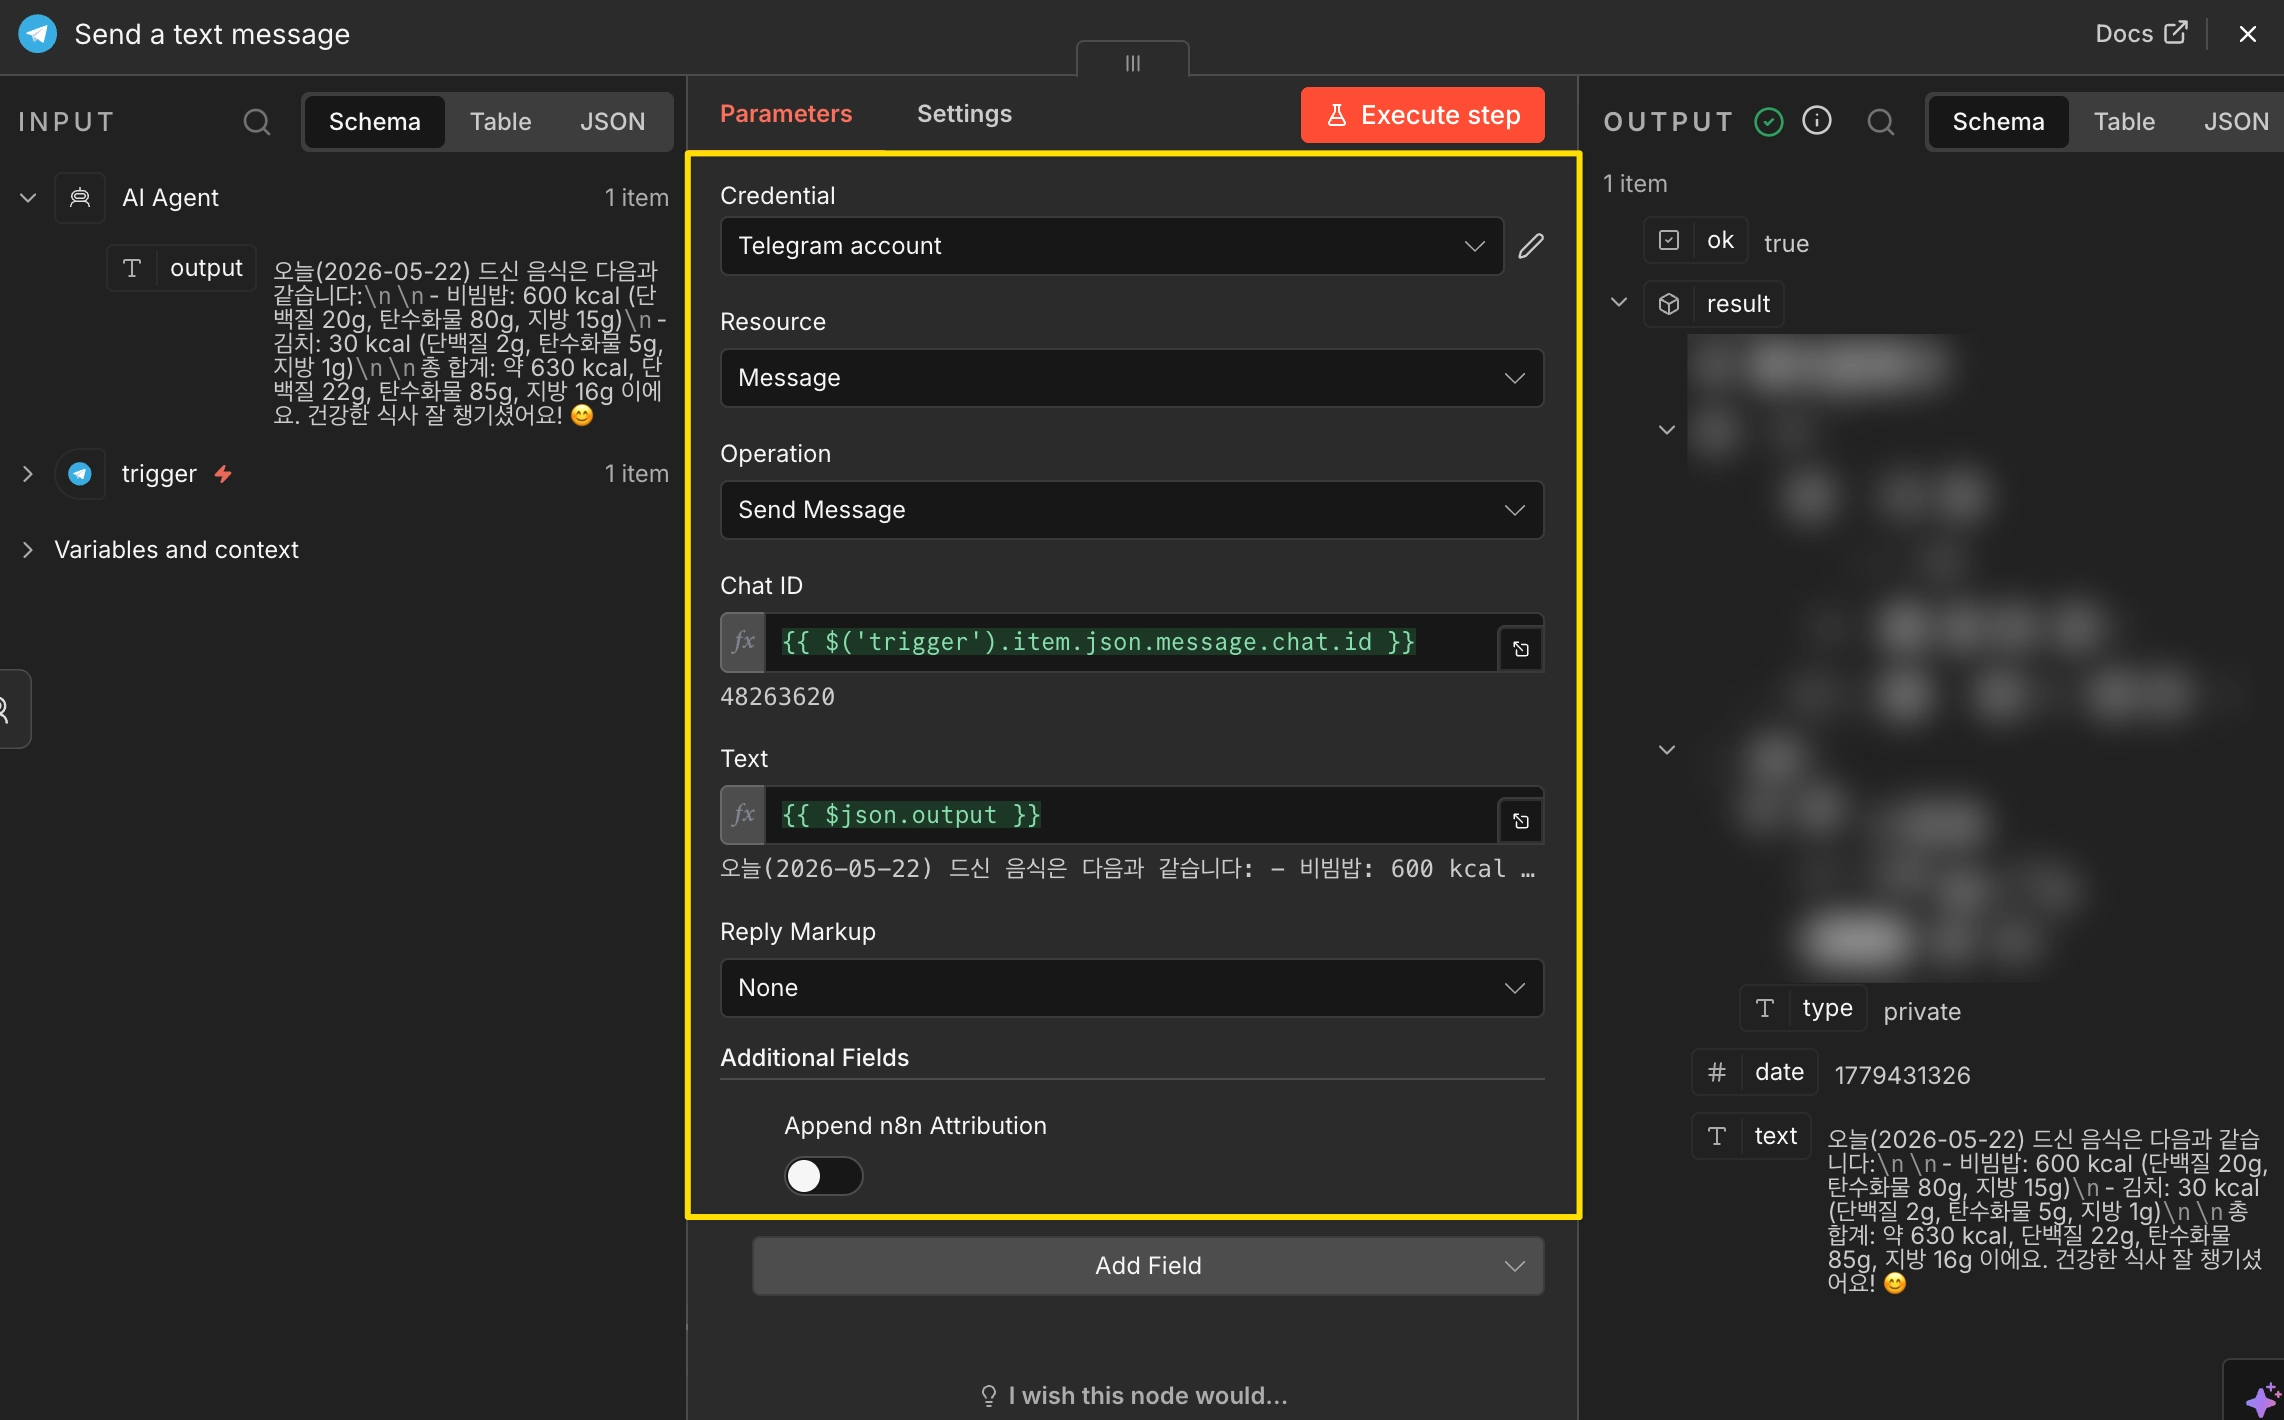Click the Chat ID fx expression toggle

coord(743,642)
